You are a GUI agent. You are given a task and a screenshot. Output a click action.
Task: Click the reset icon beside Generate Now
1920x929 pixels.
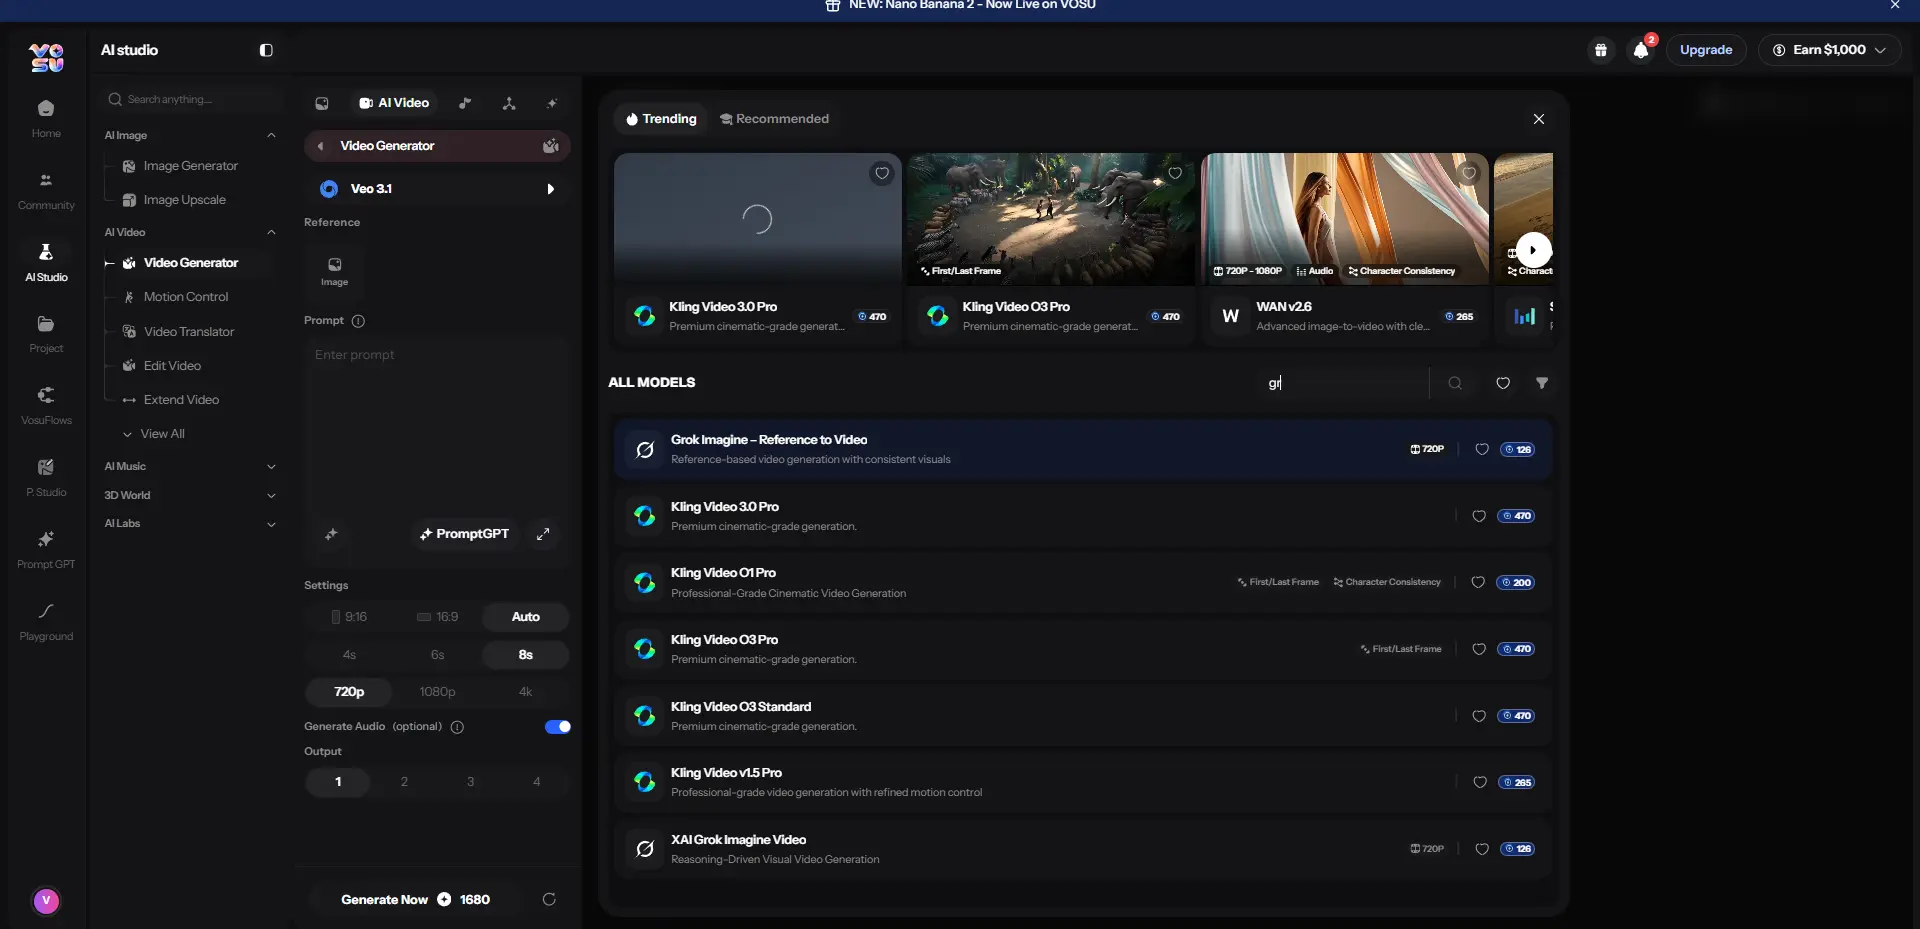(549, 899)
